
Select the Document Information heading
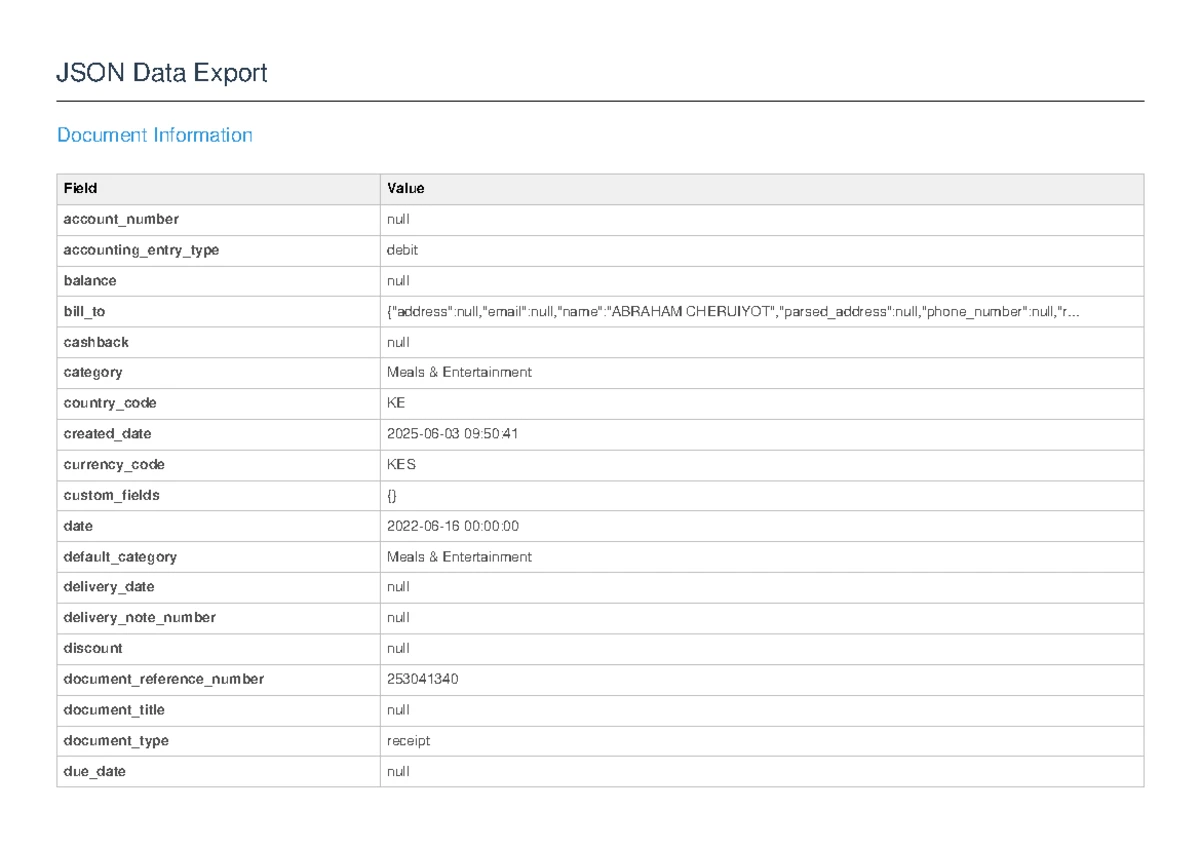tap(154, 135)
